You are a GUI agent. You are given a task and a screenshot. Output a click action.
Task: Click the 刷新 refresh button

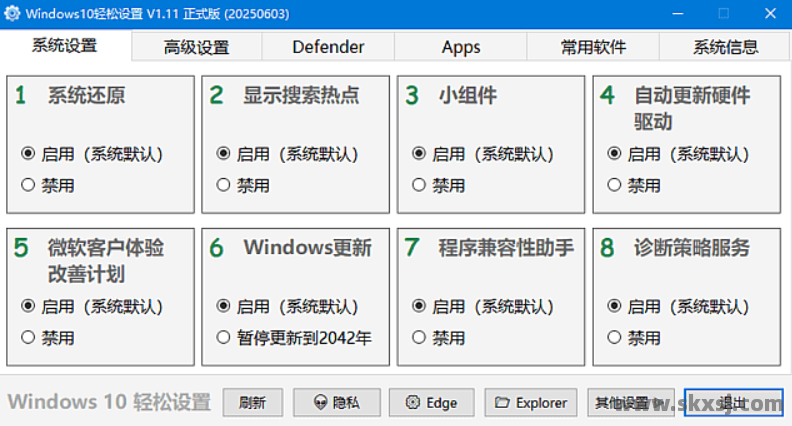pyautogui.click(x=252, y=403)
